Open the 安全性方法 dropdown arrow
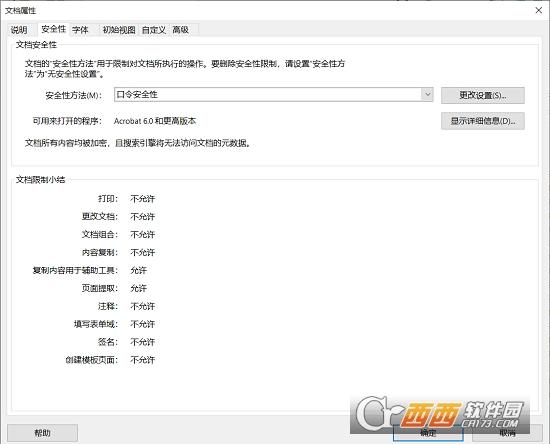 pyautogui.click(x=427, y=94)
